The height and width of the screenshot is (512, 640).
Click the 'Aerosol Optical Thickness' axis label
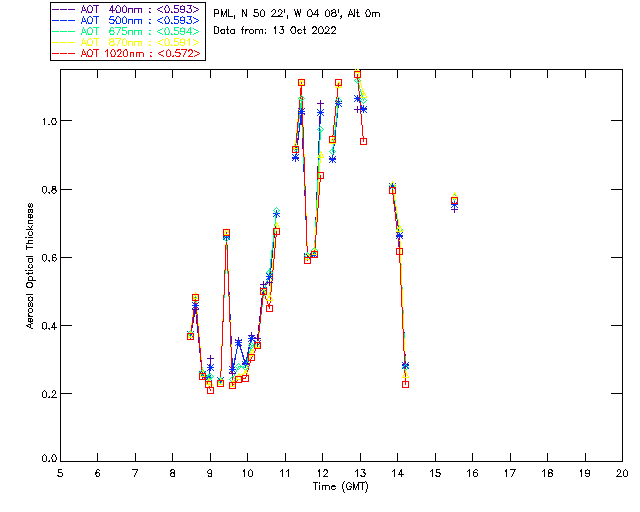[31, 266]
